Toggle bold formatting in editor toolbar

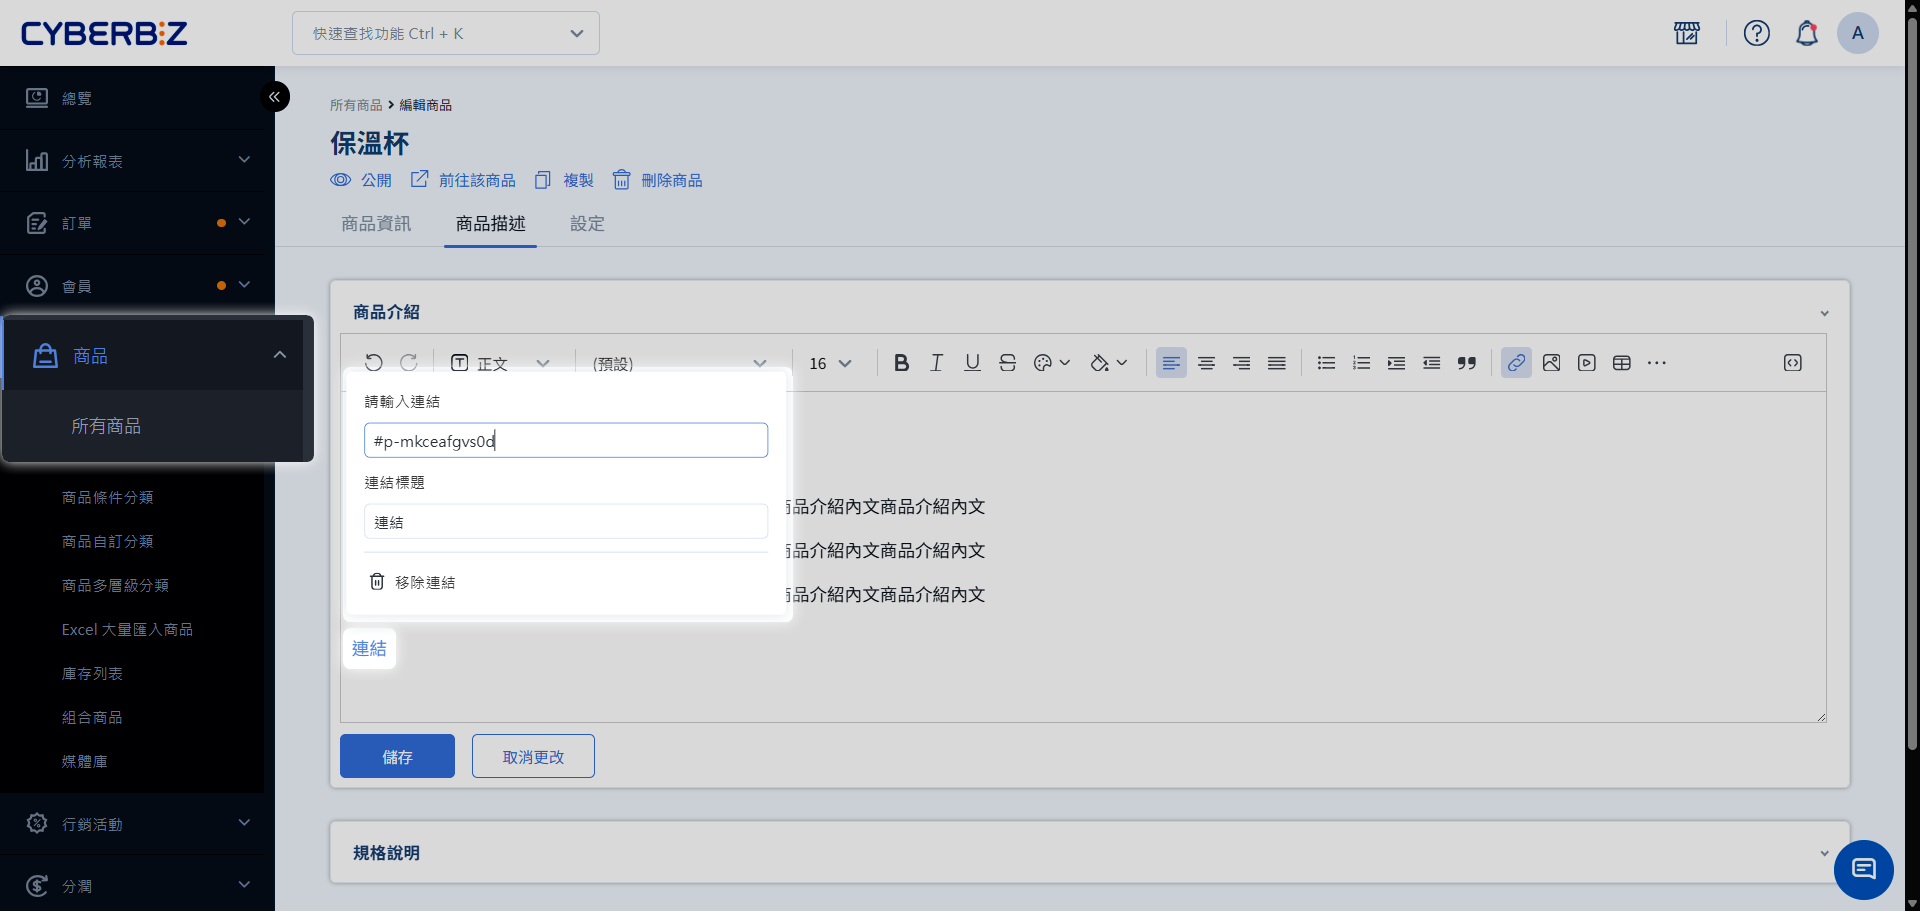click(901, 363)
